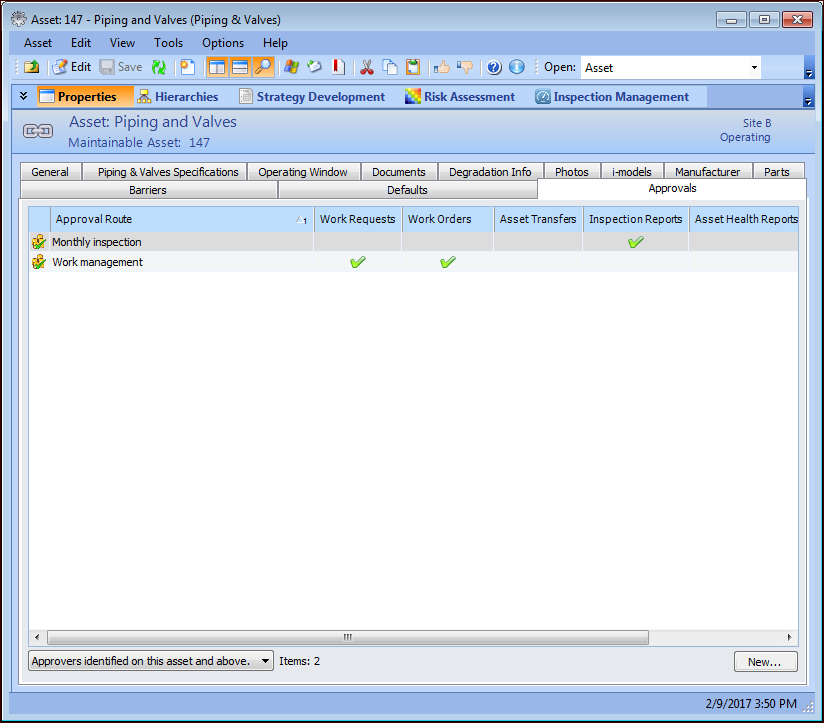This screenshot has height=723, width=824.
Task: Click the Cut scissors icon
Action: pos(366,67)
